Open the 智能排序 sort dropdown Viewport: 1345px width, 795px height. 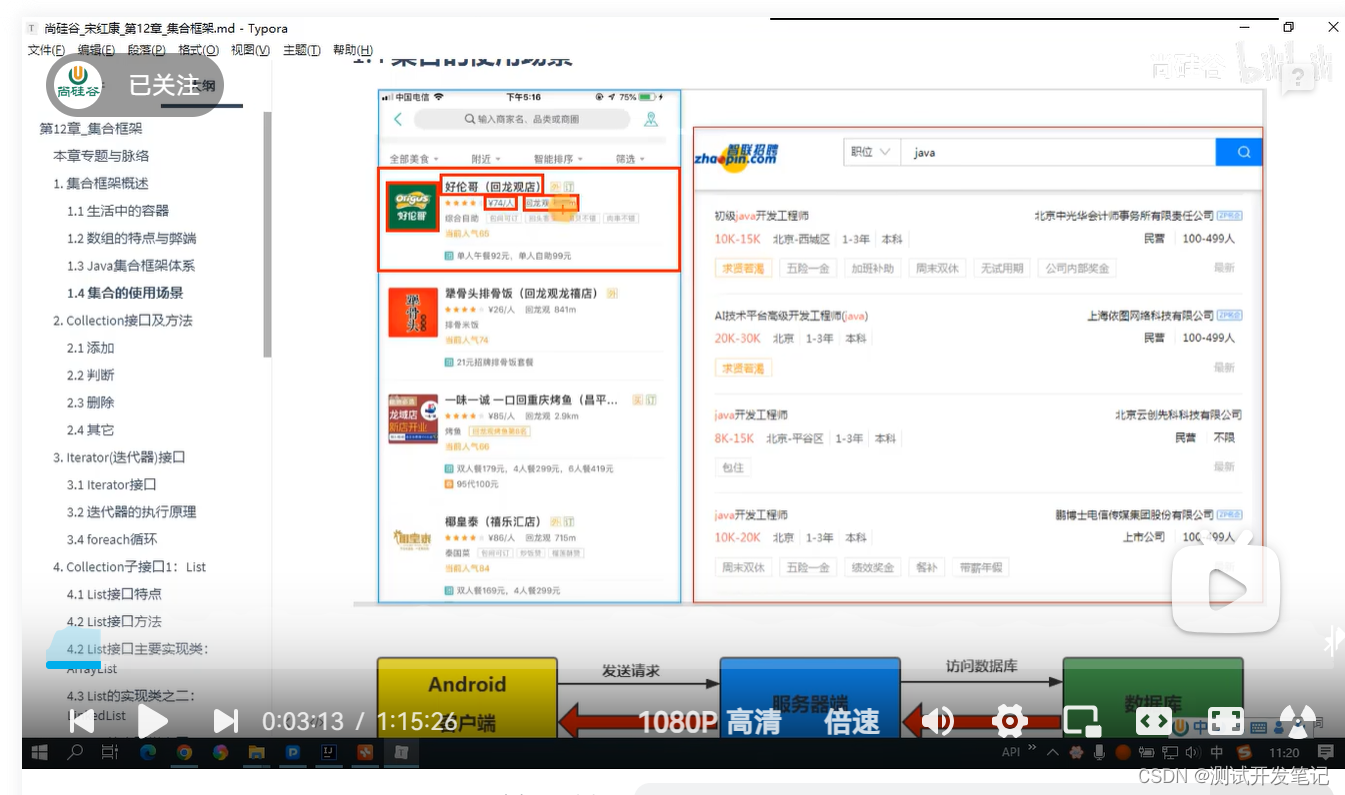(x=558, y=159)
